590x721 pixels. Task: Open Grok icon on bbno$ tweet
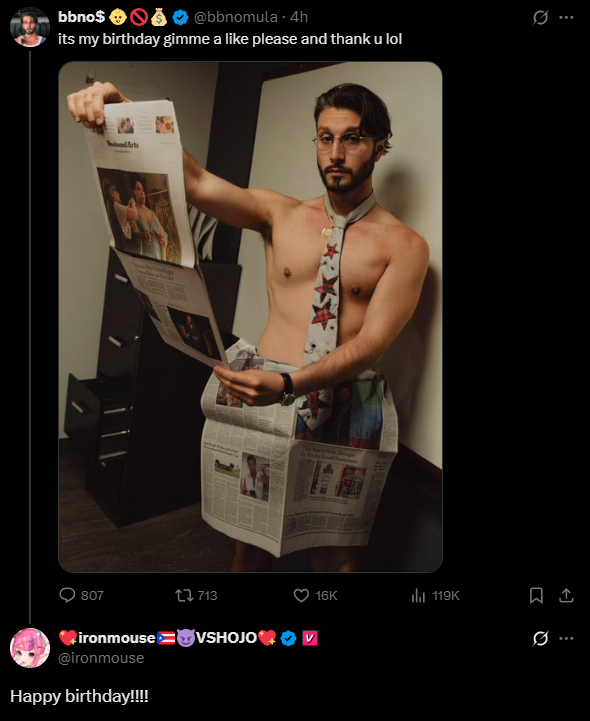[x=540, y=17]
